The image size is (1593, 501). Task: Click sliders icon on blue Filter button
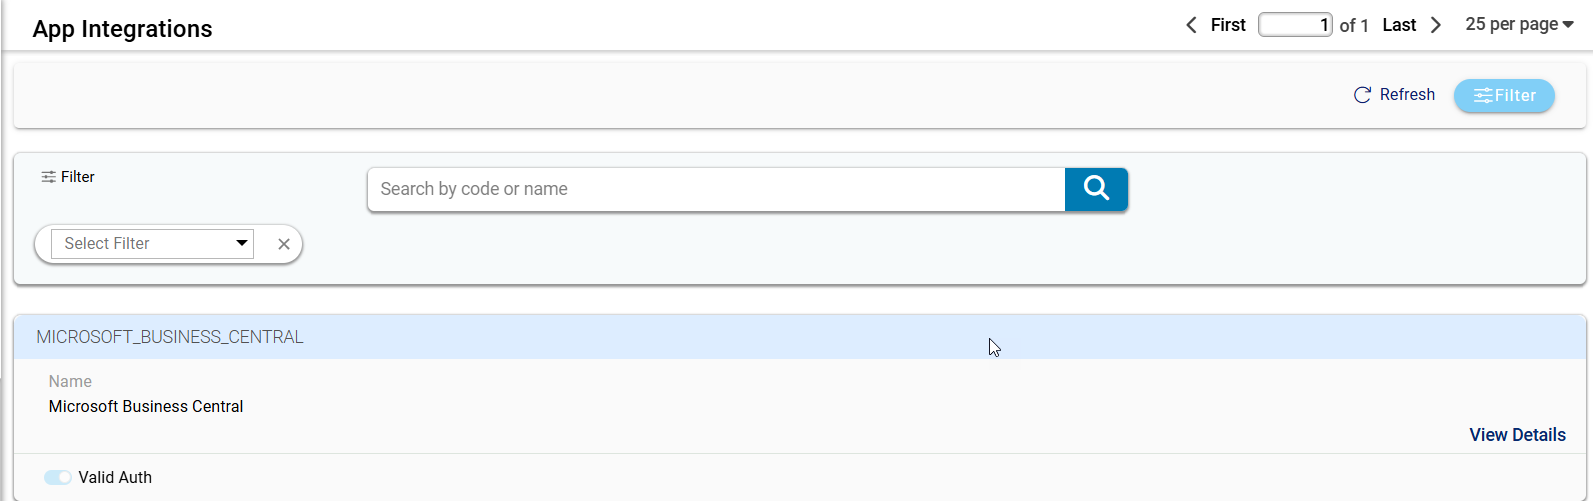click(x=1483, y=96)
